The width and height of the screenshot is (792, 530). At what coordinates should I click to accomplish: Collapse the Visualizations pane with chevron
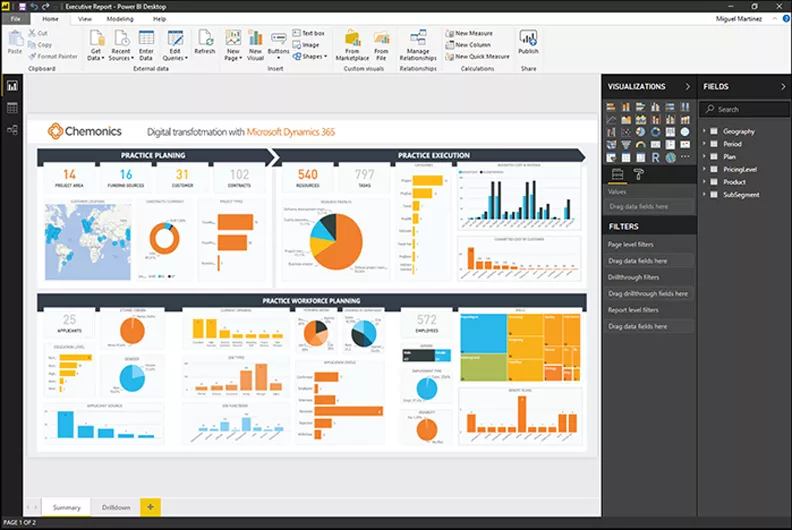[x=687, y=87]
